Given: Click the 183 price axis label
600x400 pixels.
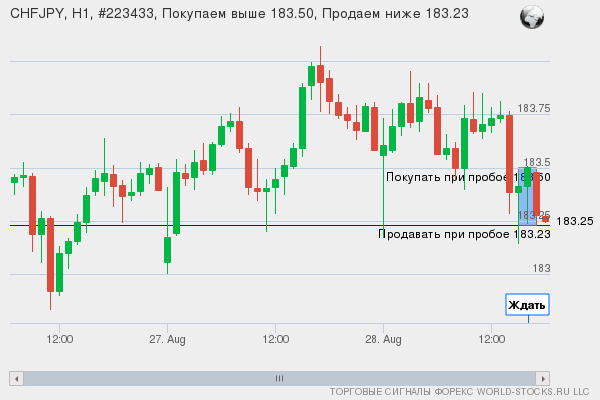Looking at the screenshot, I should (541, 269).
